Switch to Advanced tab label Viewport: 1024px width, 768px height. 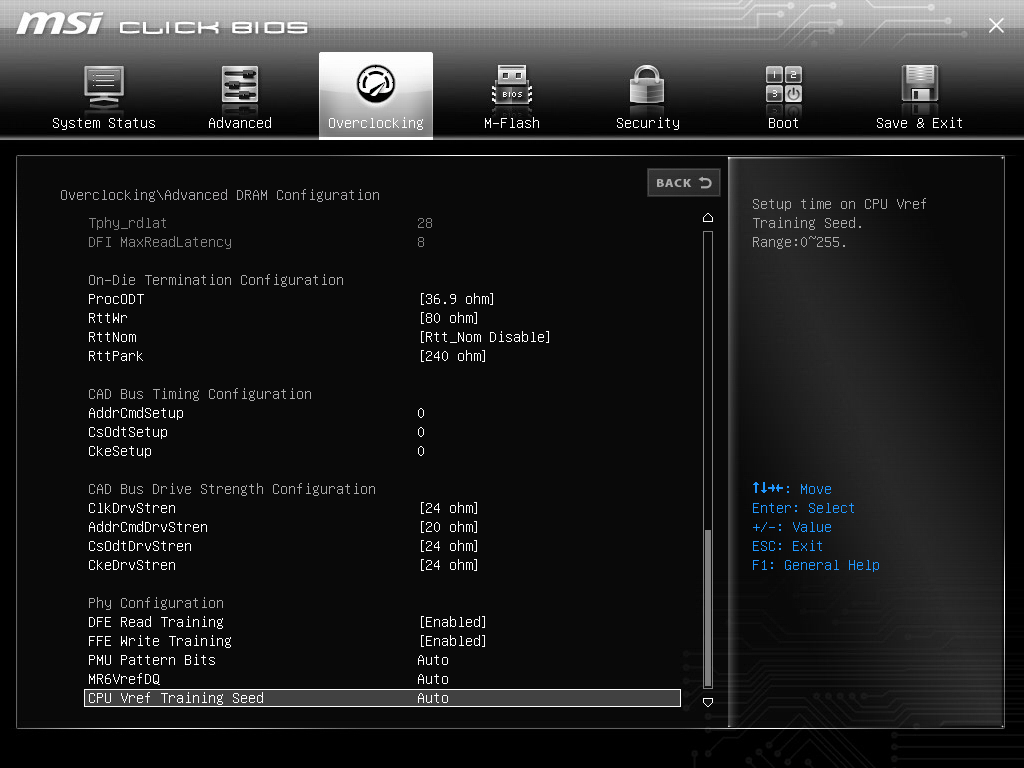pyautogui.click(x=240, y=123)
